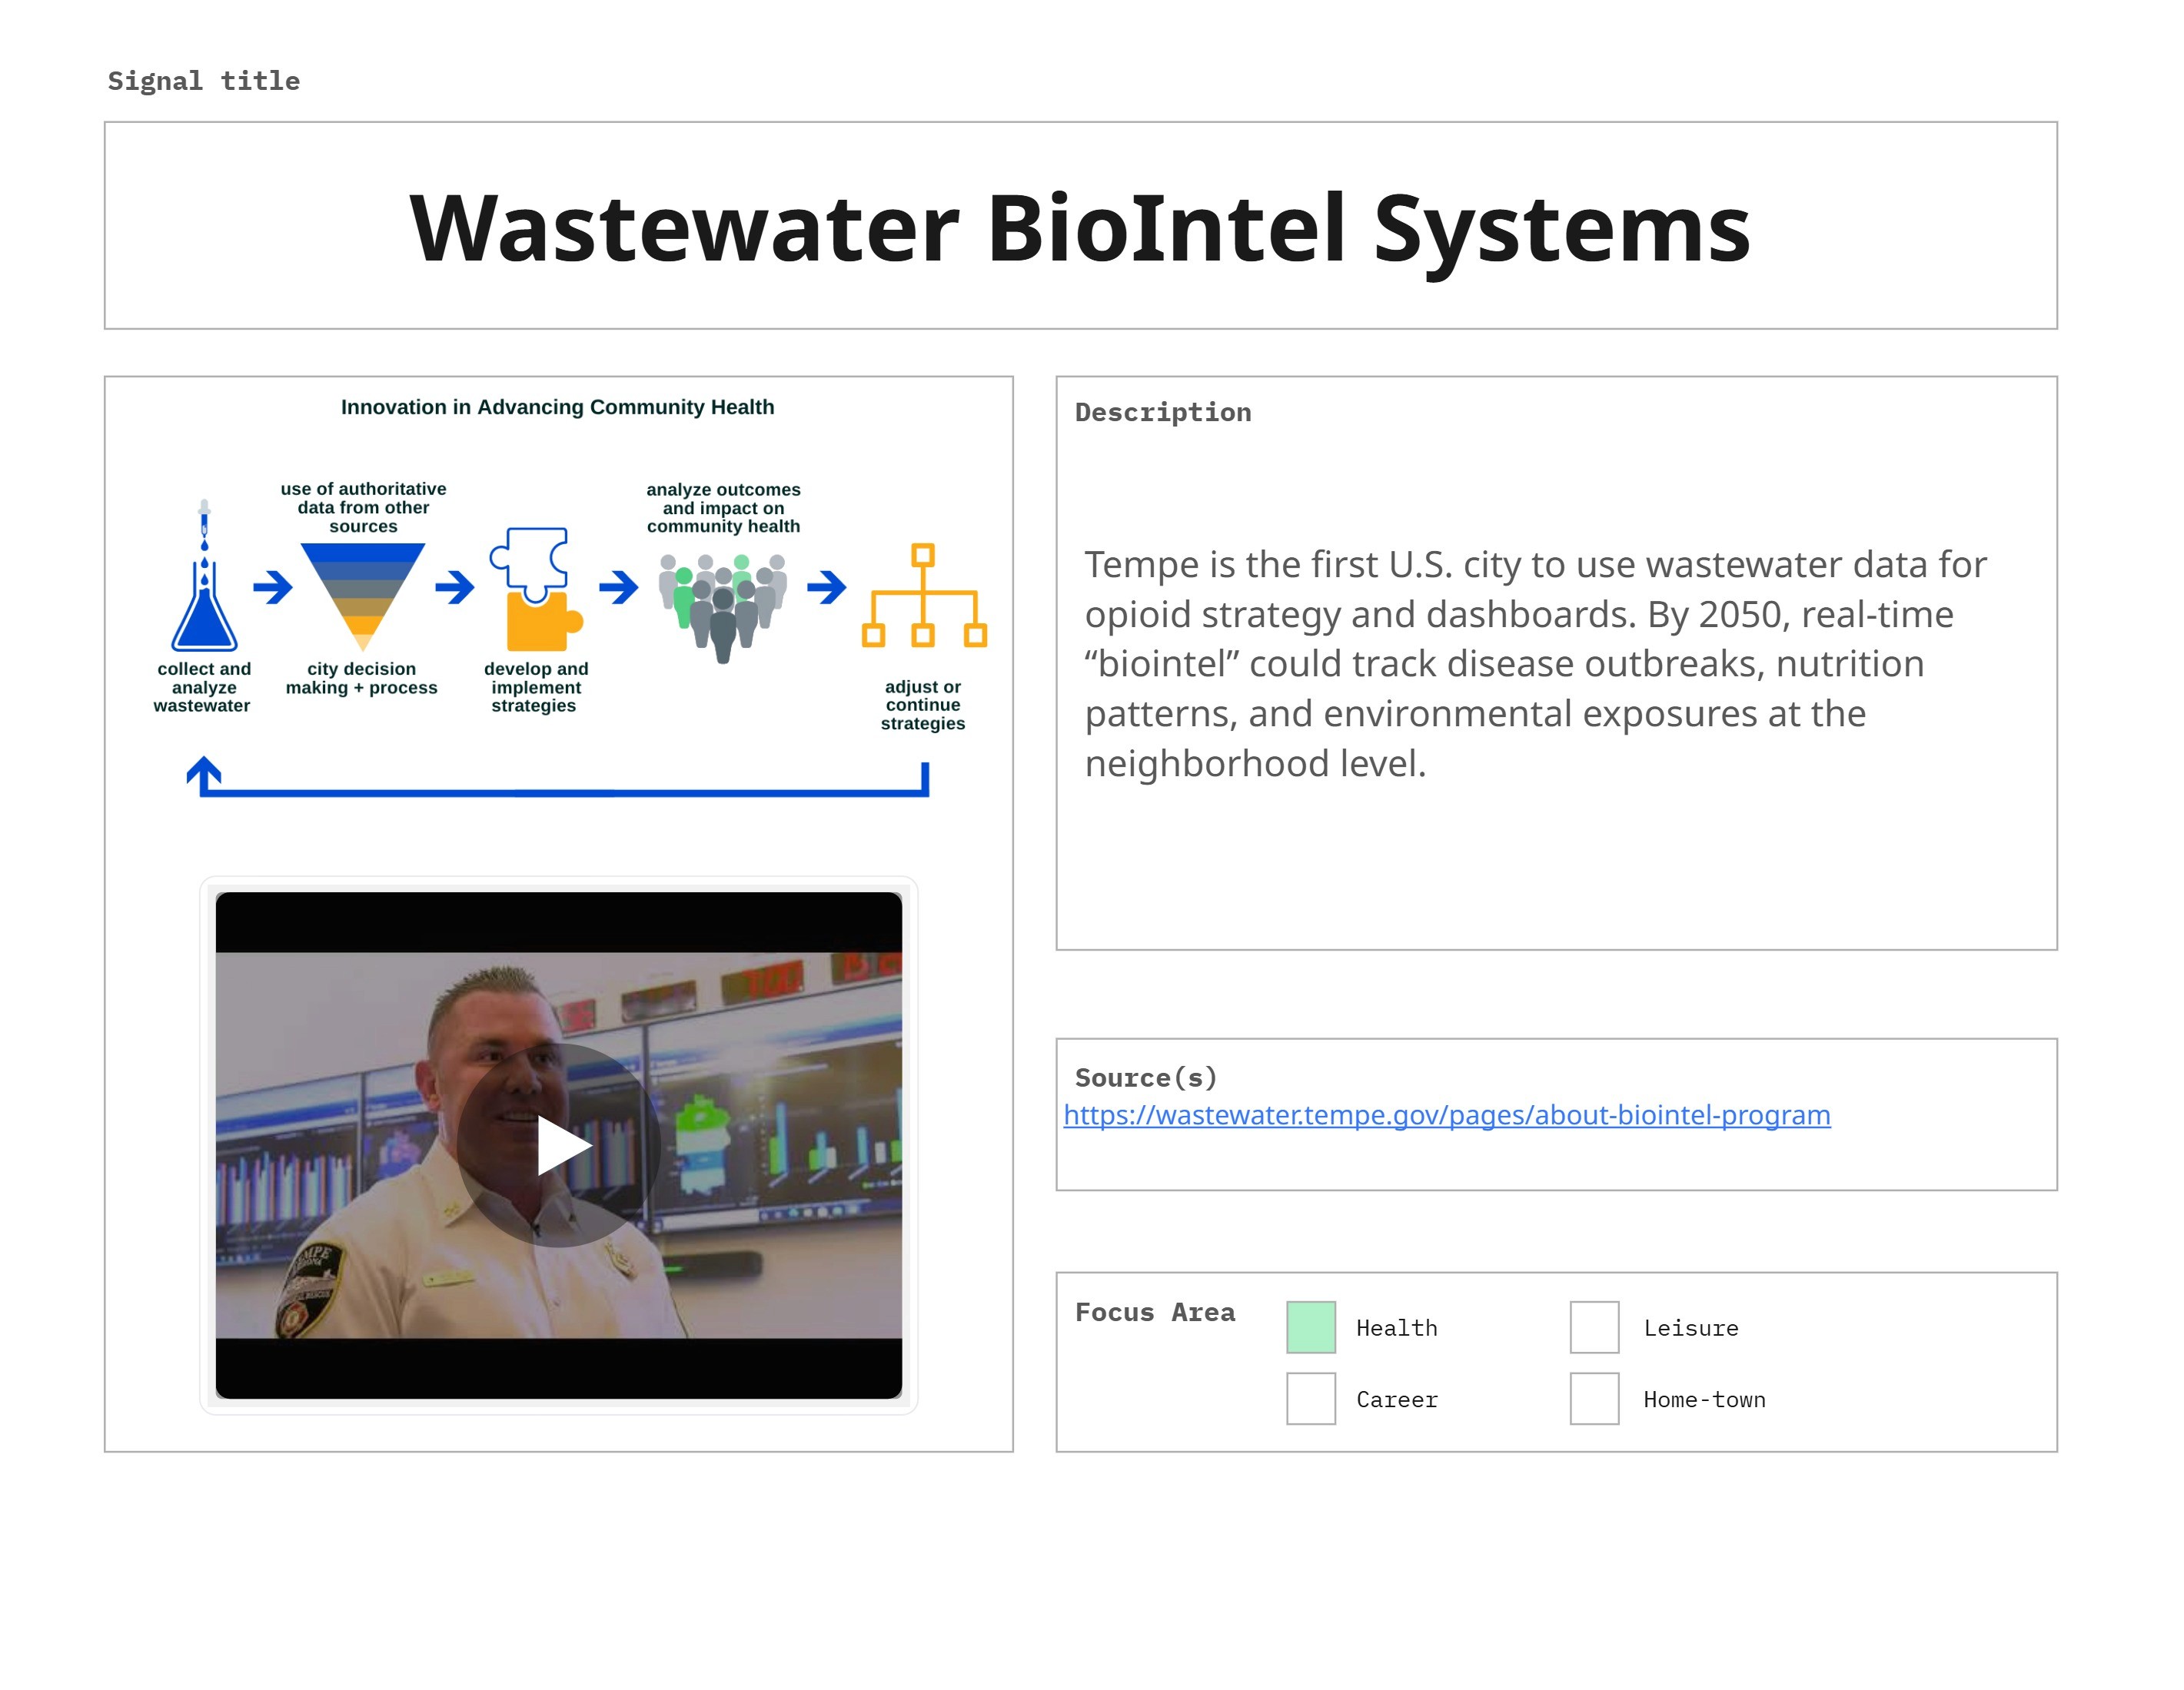Click the blue loop-back up arrow

coord(204,775)
